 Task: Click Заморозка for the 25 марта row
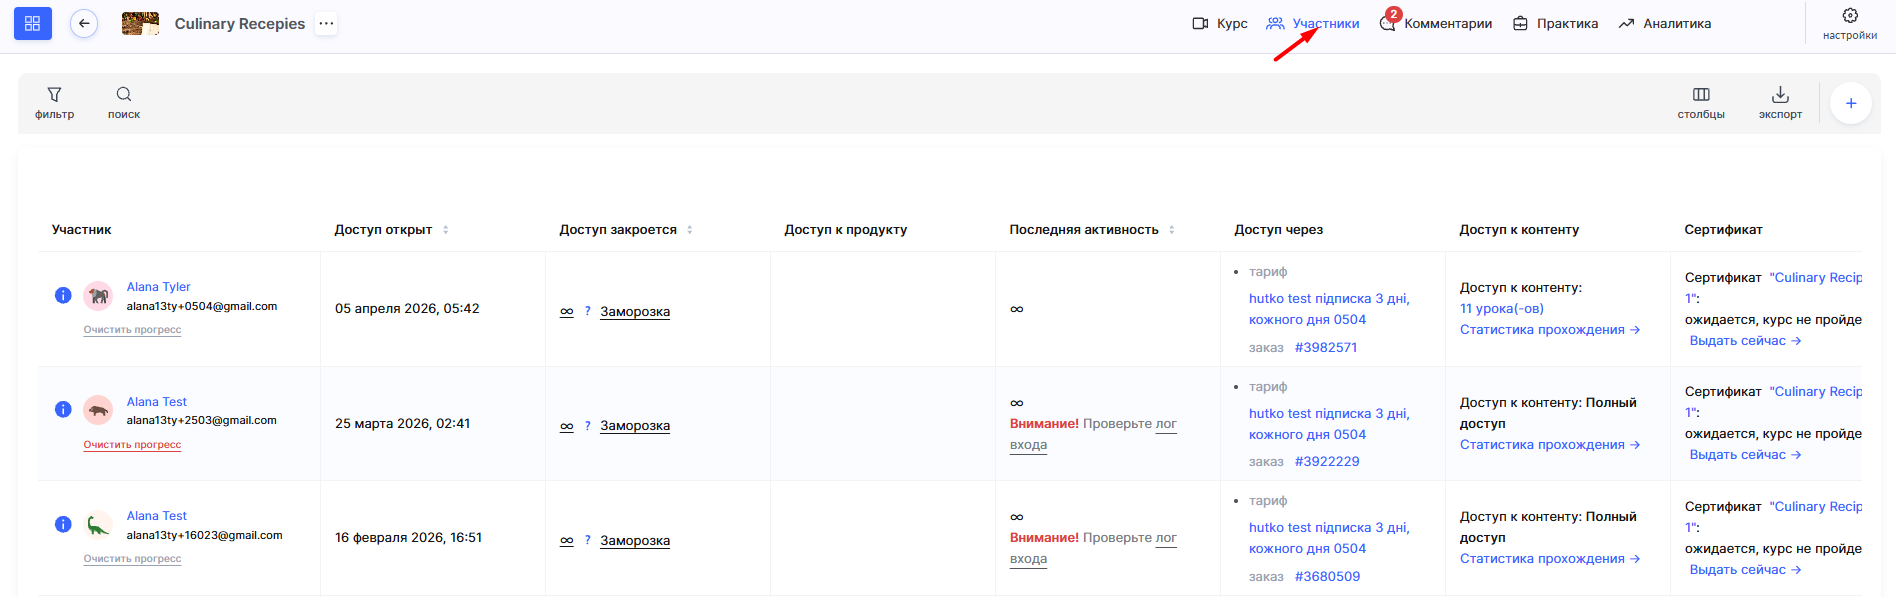[x=635, y=426]
